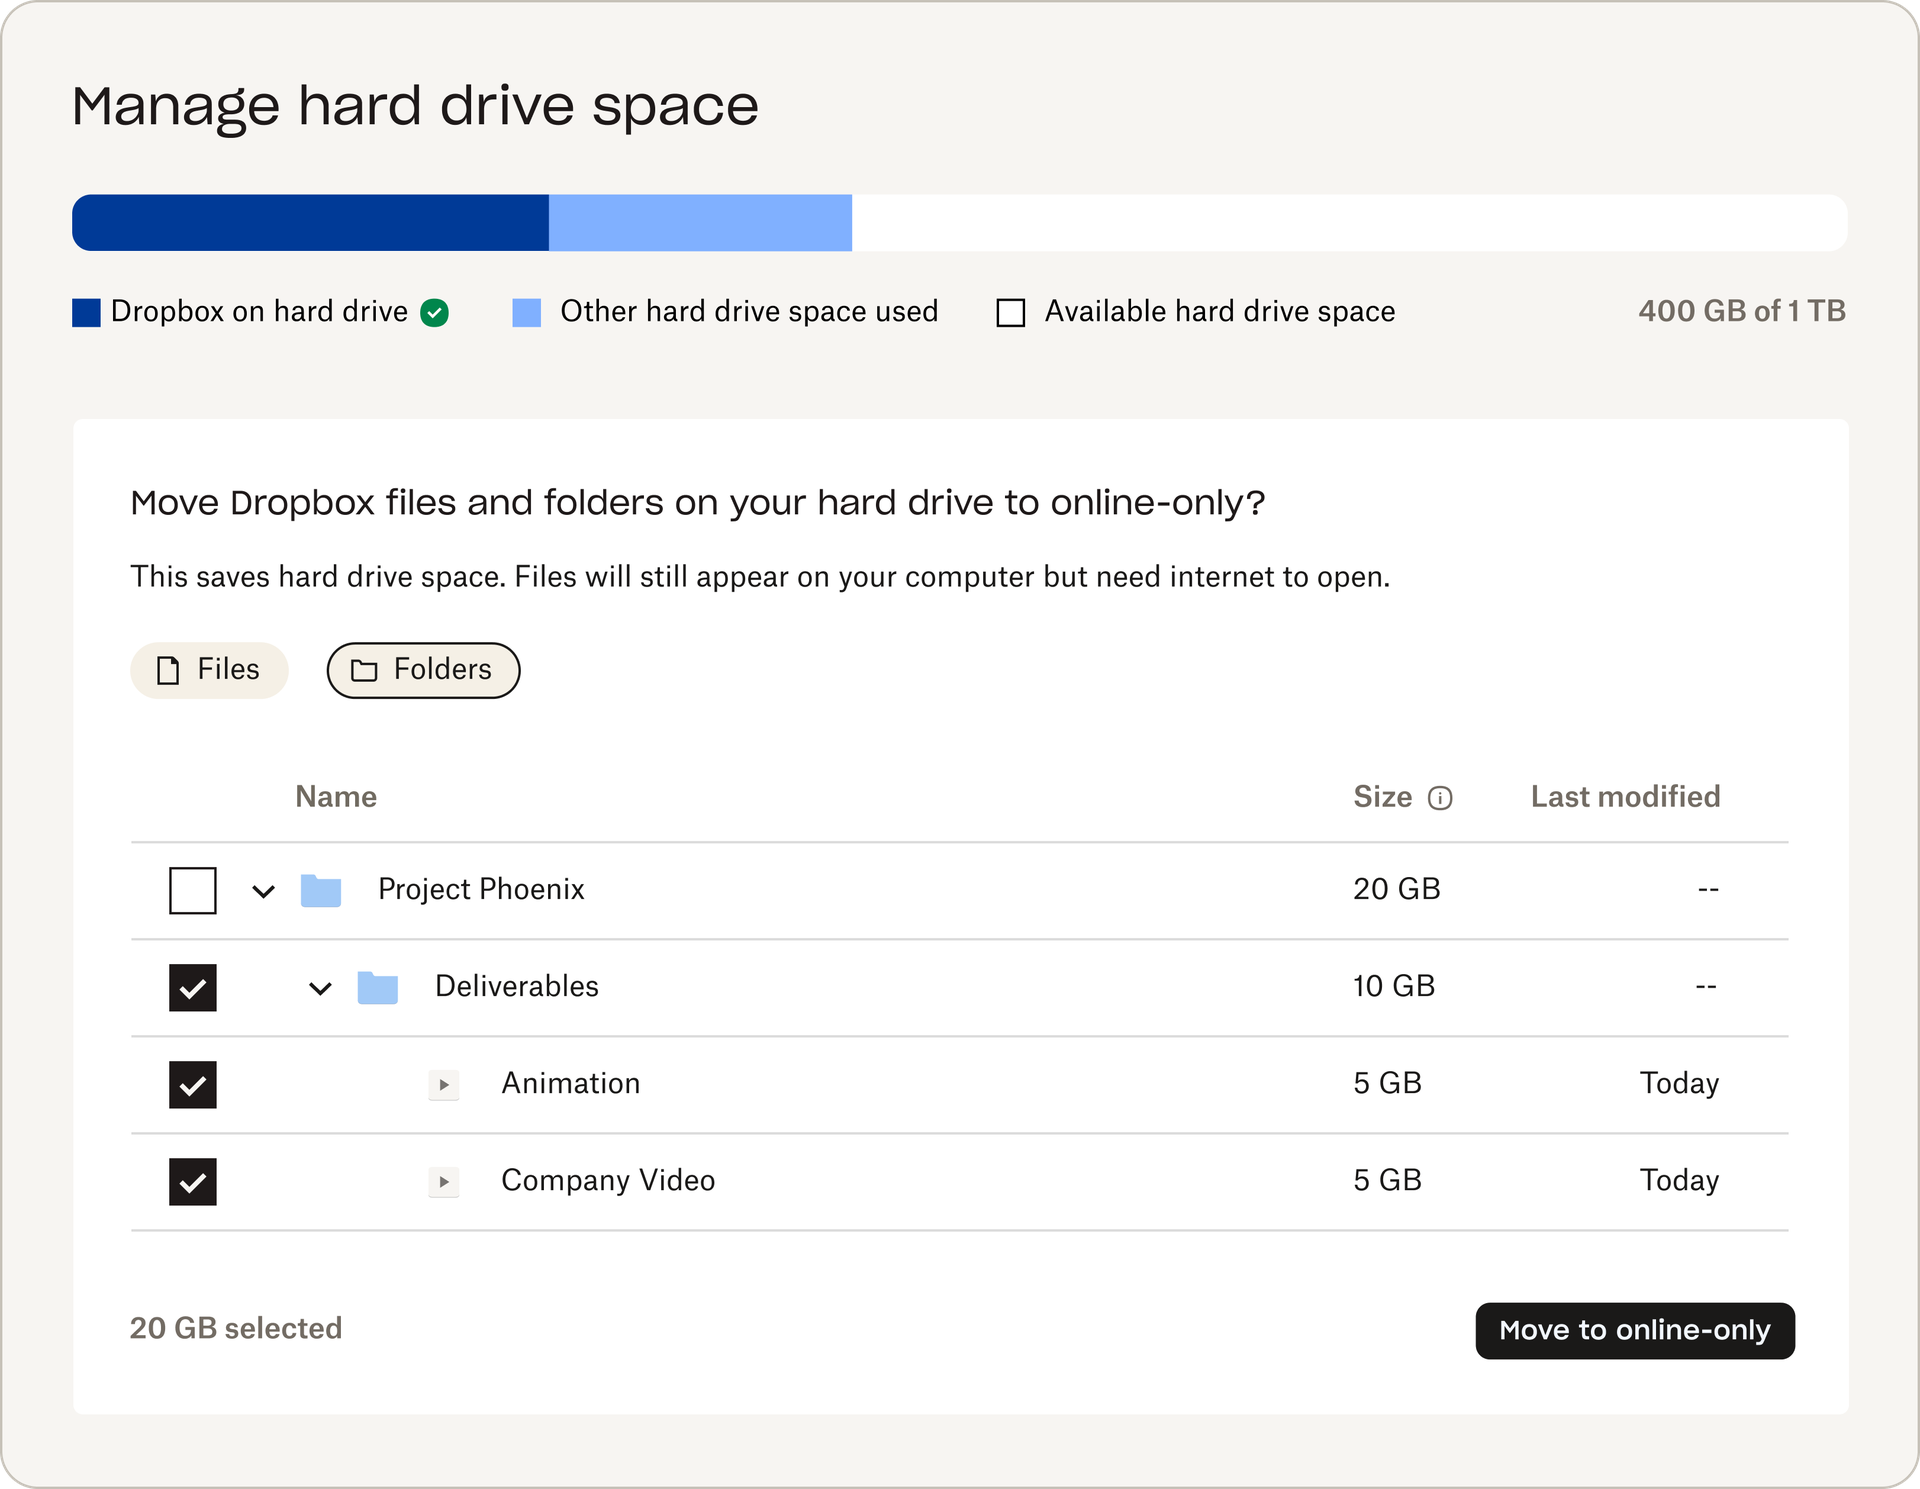Image resolution: width=1920 pixels, height=1489 pixels.
Task: Click the Last modified column header
Action: (x=1624, y=796)
